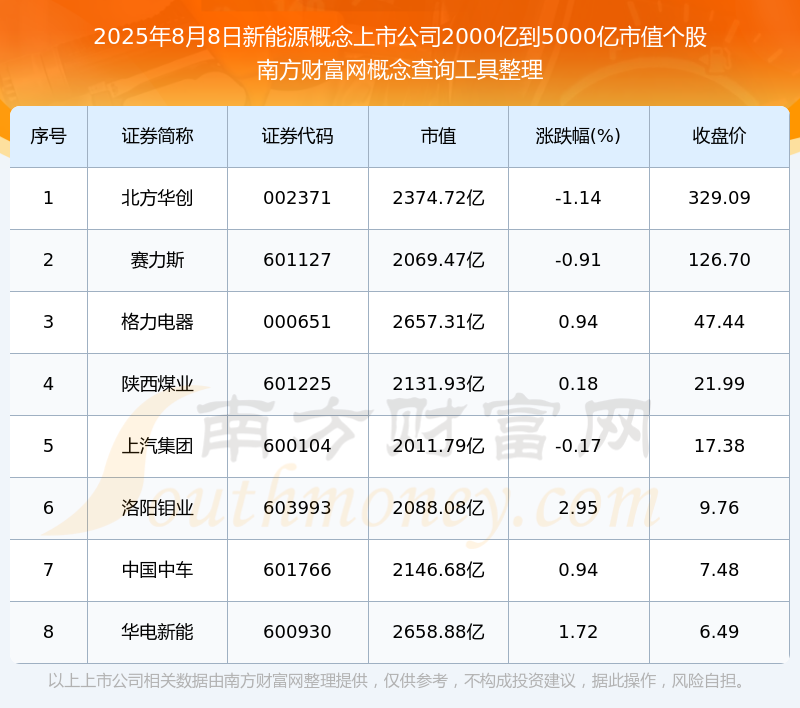Viewport: 800px width, 708px height.
Task: Click closing price 6.49
Action: tap(719, 632)
